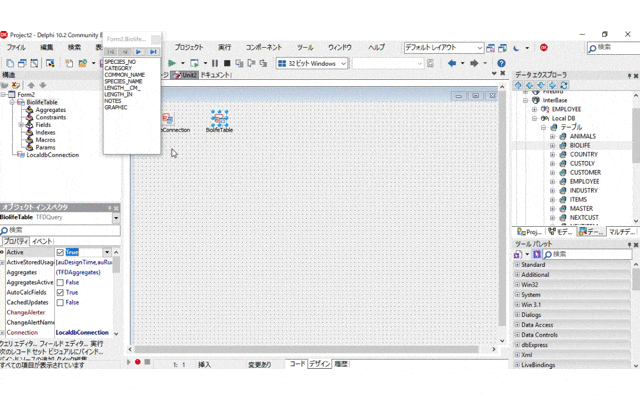Click the blue back navigation arrow
The height and width of the screenshot is (400, 640).
pos(452,63)
